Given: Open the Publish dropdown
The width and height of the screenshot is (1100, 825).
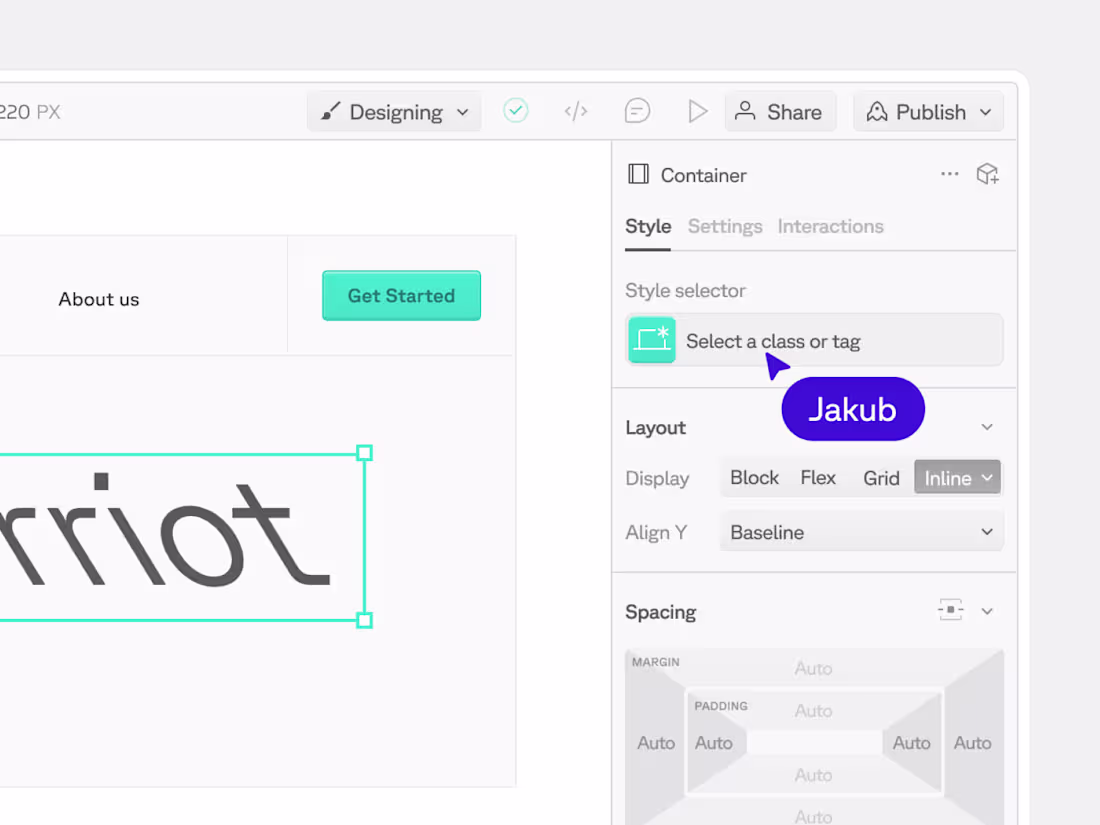Looking at the screenshot, I should [929, 112].
